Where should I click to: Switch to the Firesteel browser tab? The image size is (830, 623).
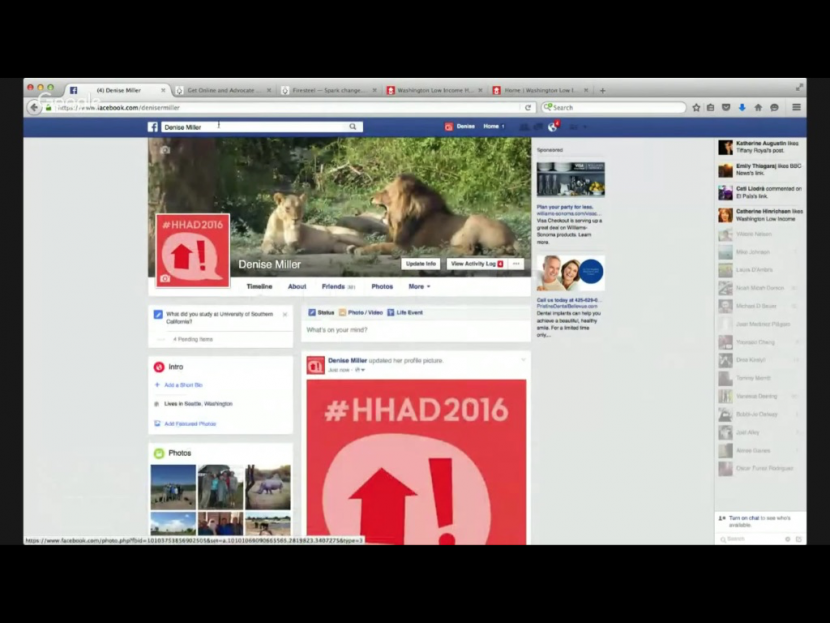click(x=329, y=91)
